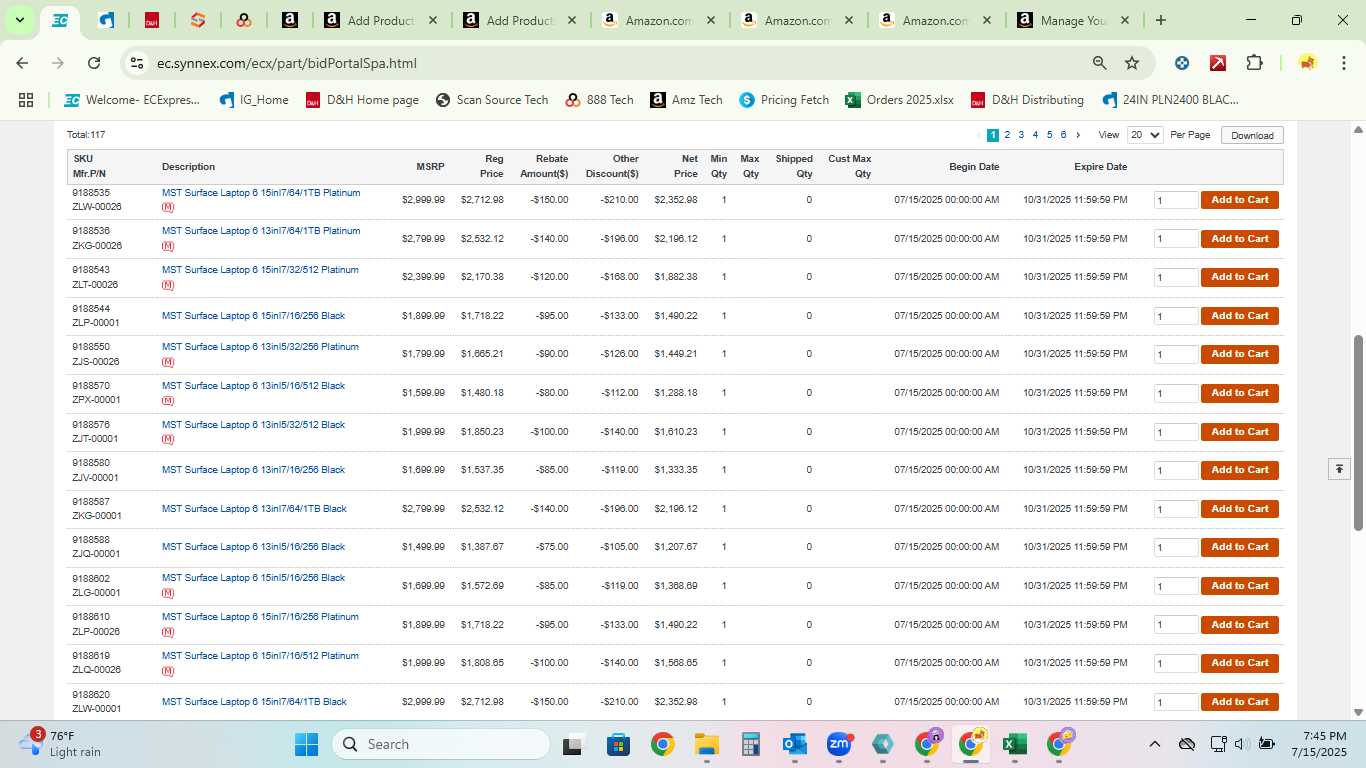Open the tab search dropdown arrow
This screenshot has height=768, width=1366.
[19, 20]
